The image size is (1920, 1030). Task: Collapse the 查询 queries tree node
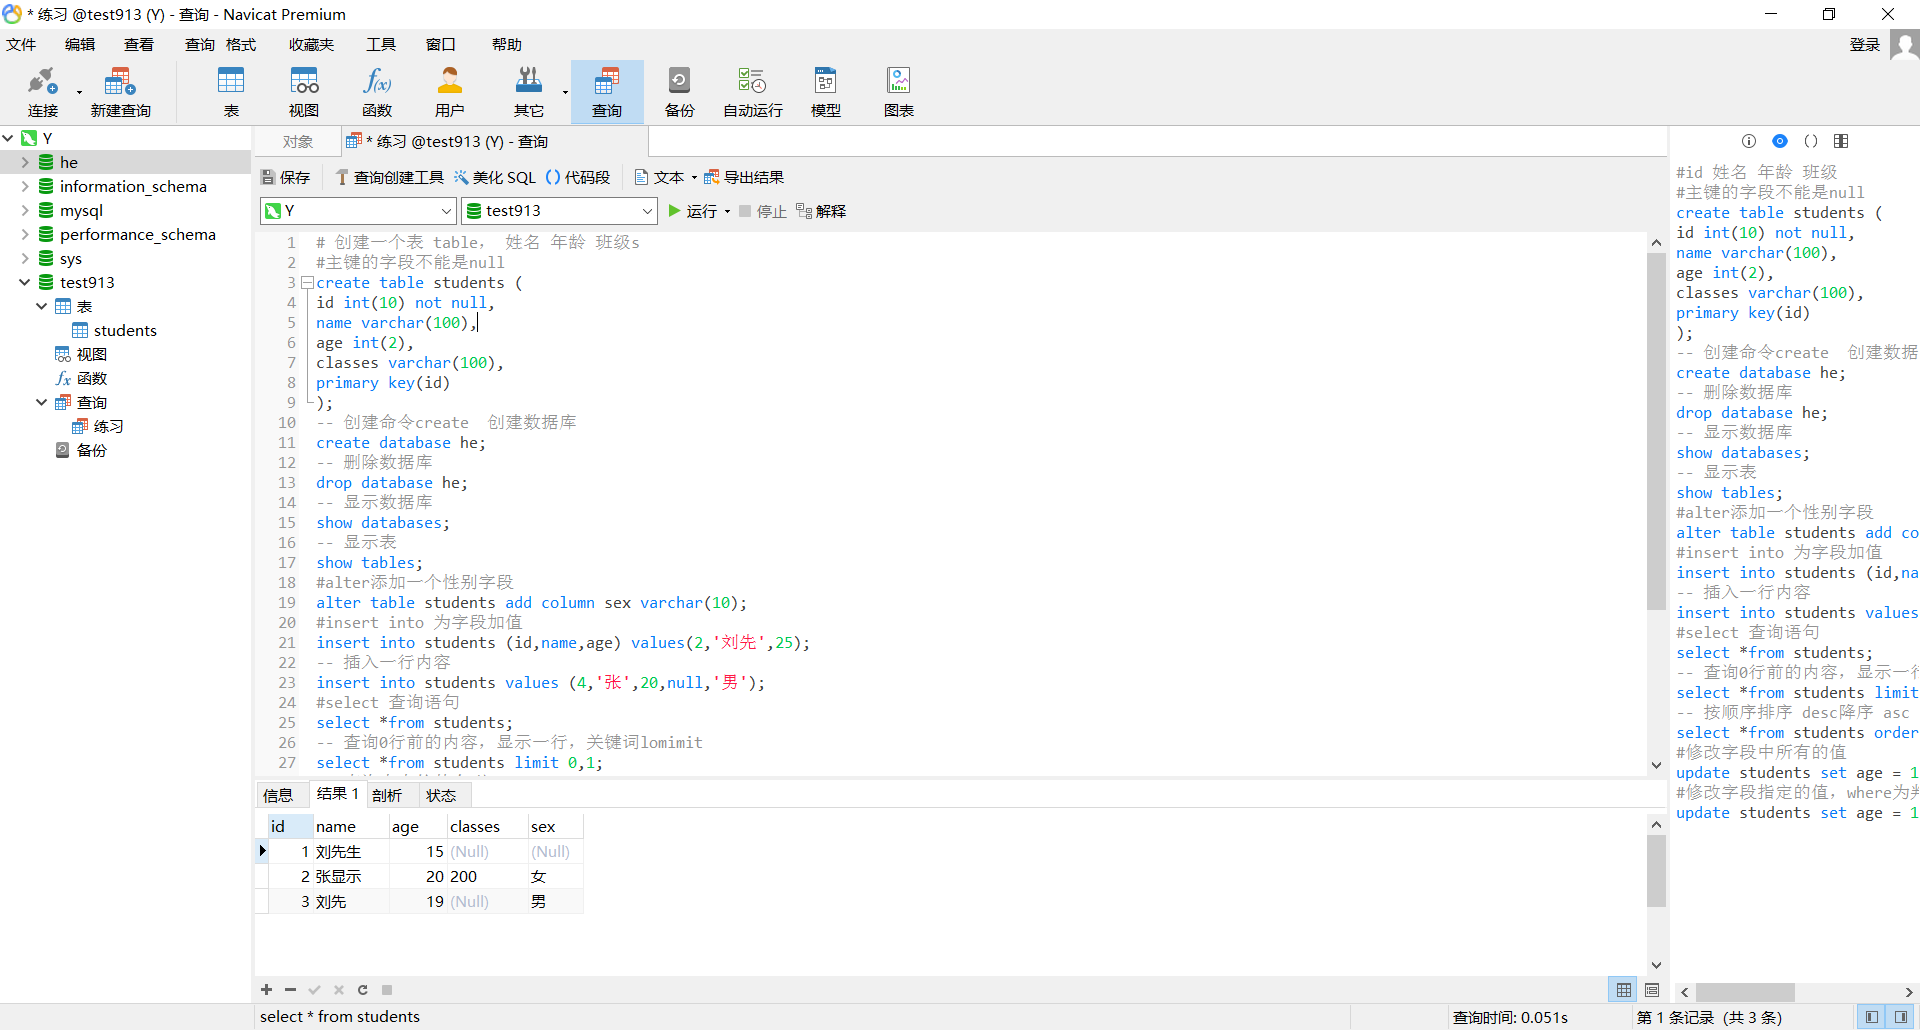pyautogui.click(x=42, y=402)
